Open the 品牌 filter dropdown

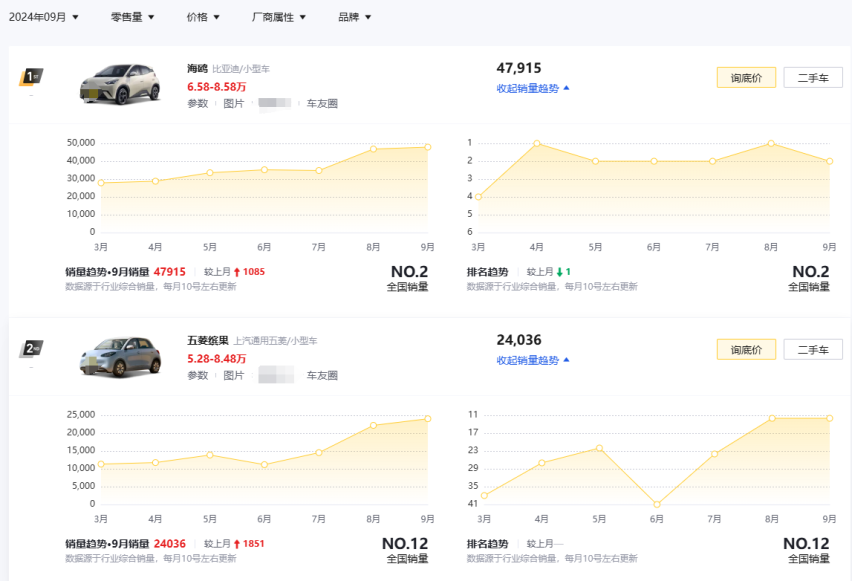coord(354,17)
